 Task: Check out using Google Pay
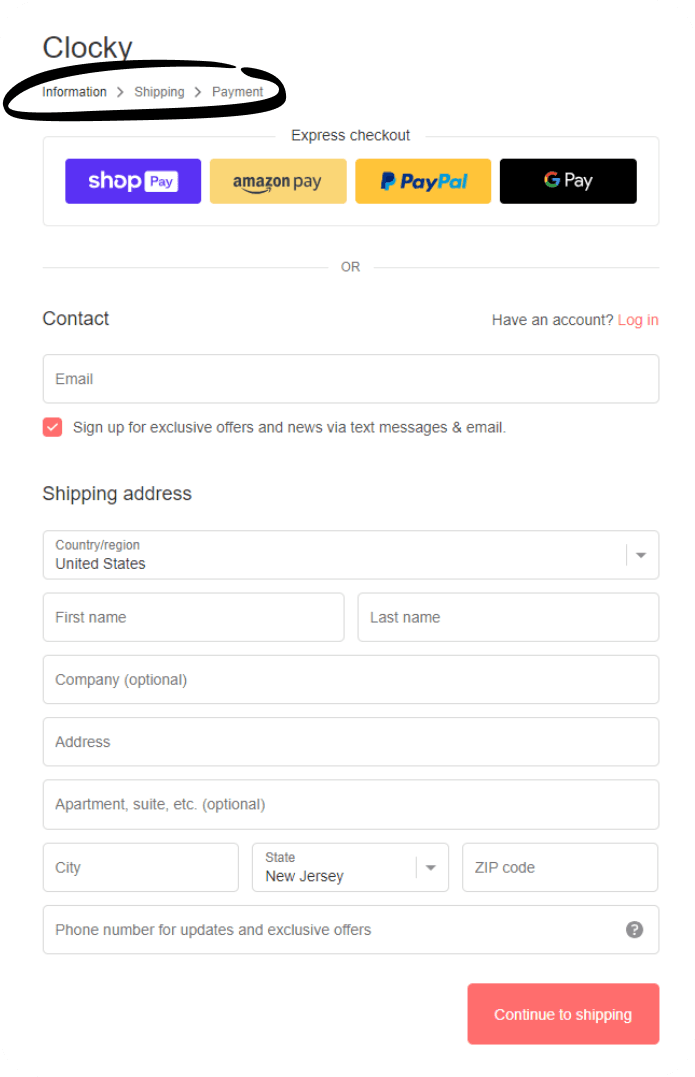pyautogui.click(x=568, y=181)
